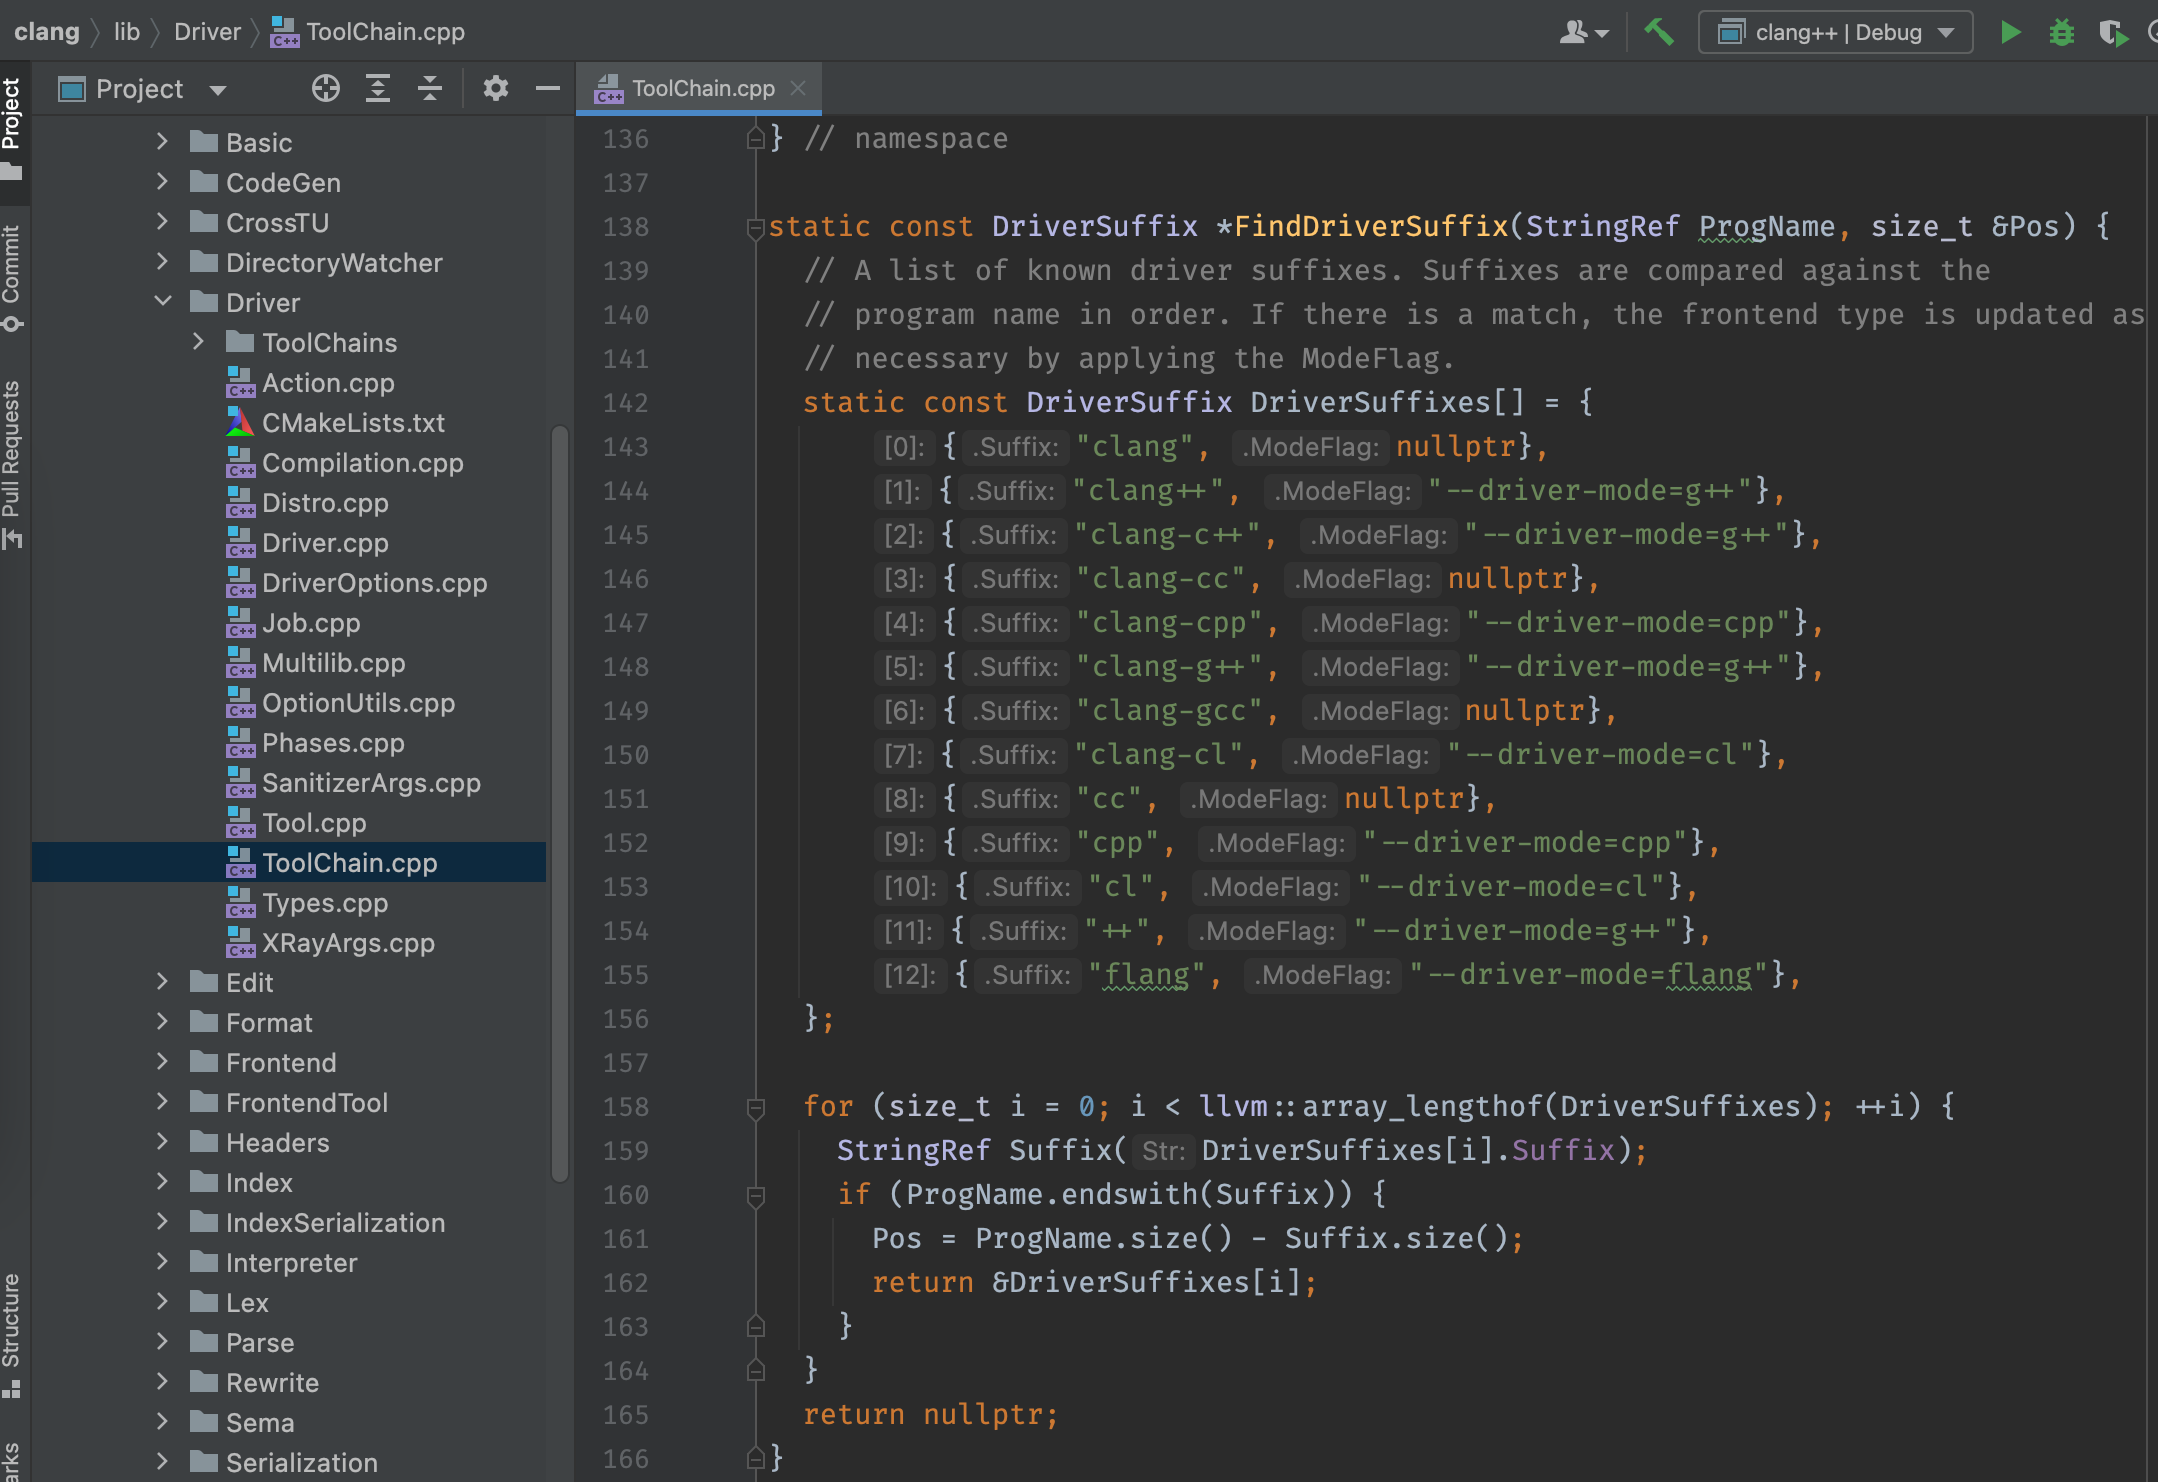Click the Driver breadcrumb in navigation bar
2158x1482 pixels.
[x=207, y=32]
